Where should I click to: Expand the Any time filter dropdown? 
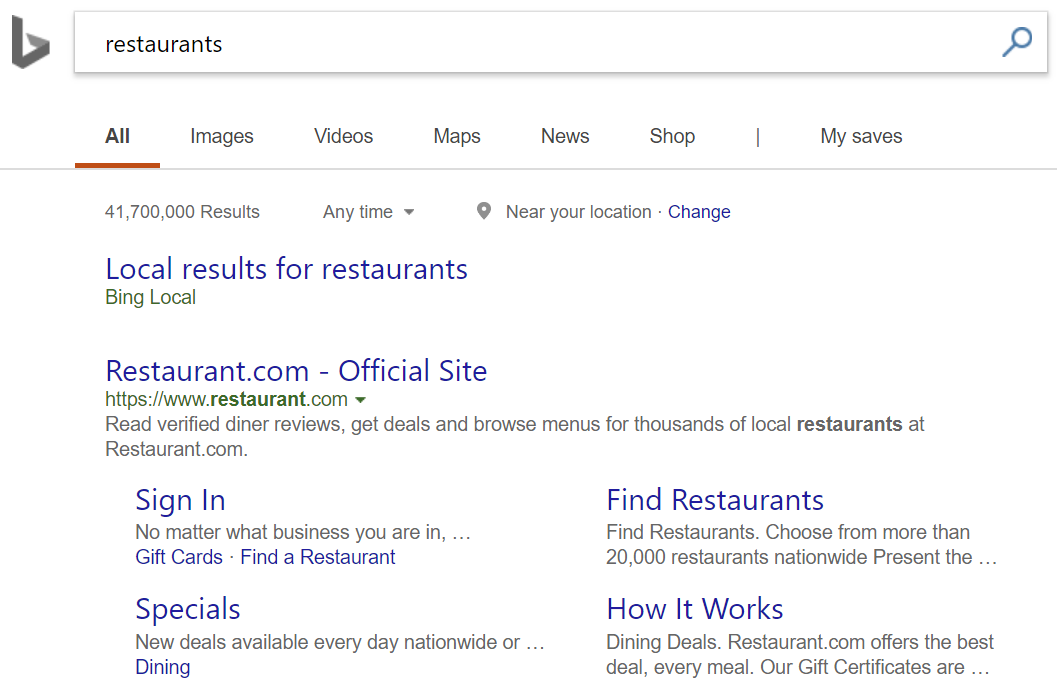tap(368, 212)
